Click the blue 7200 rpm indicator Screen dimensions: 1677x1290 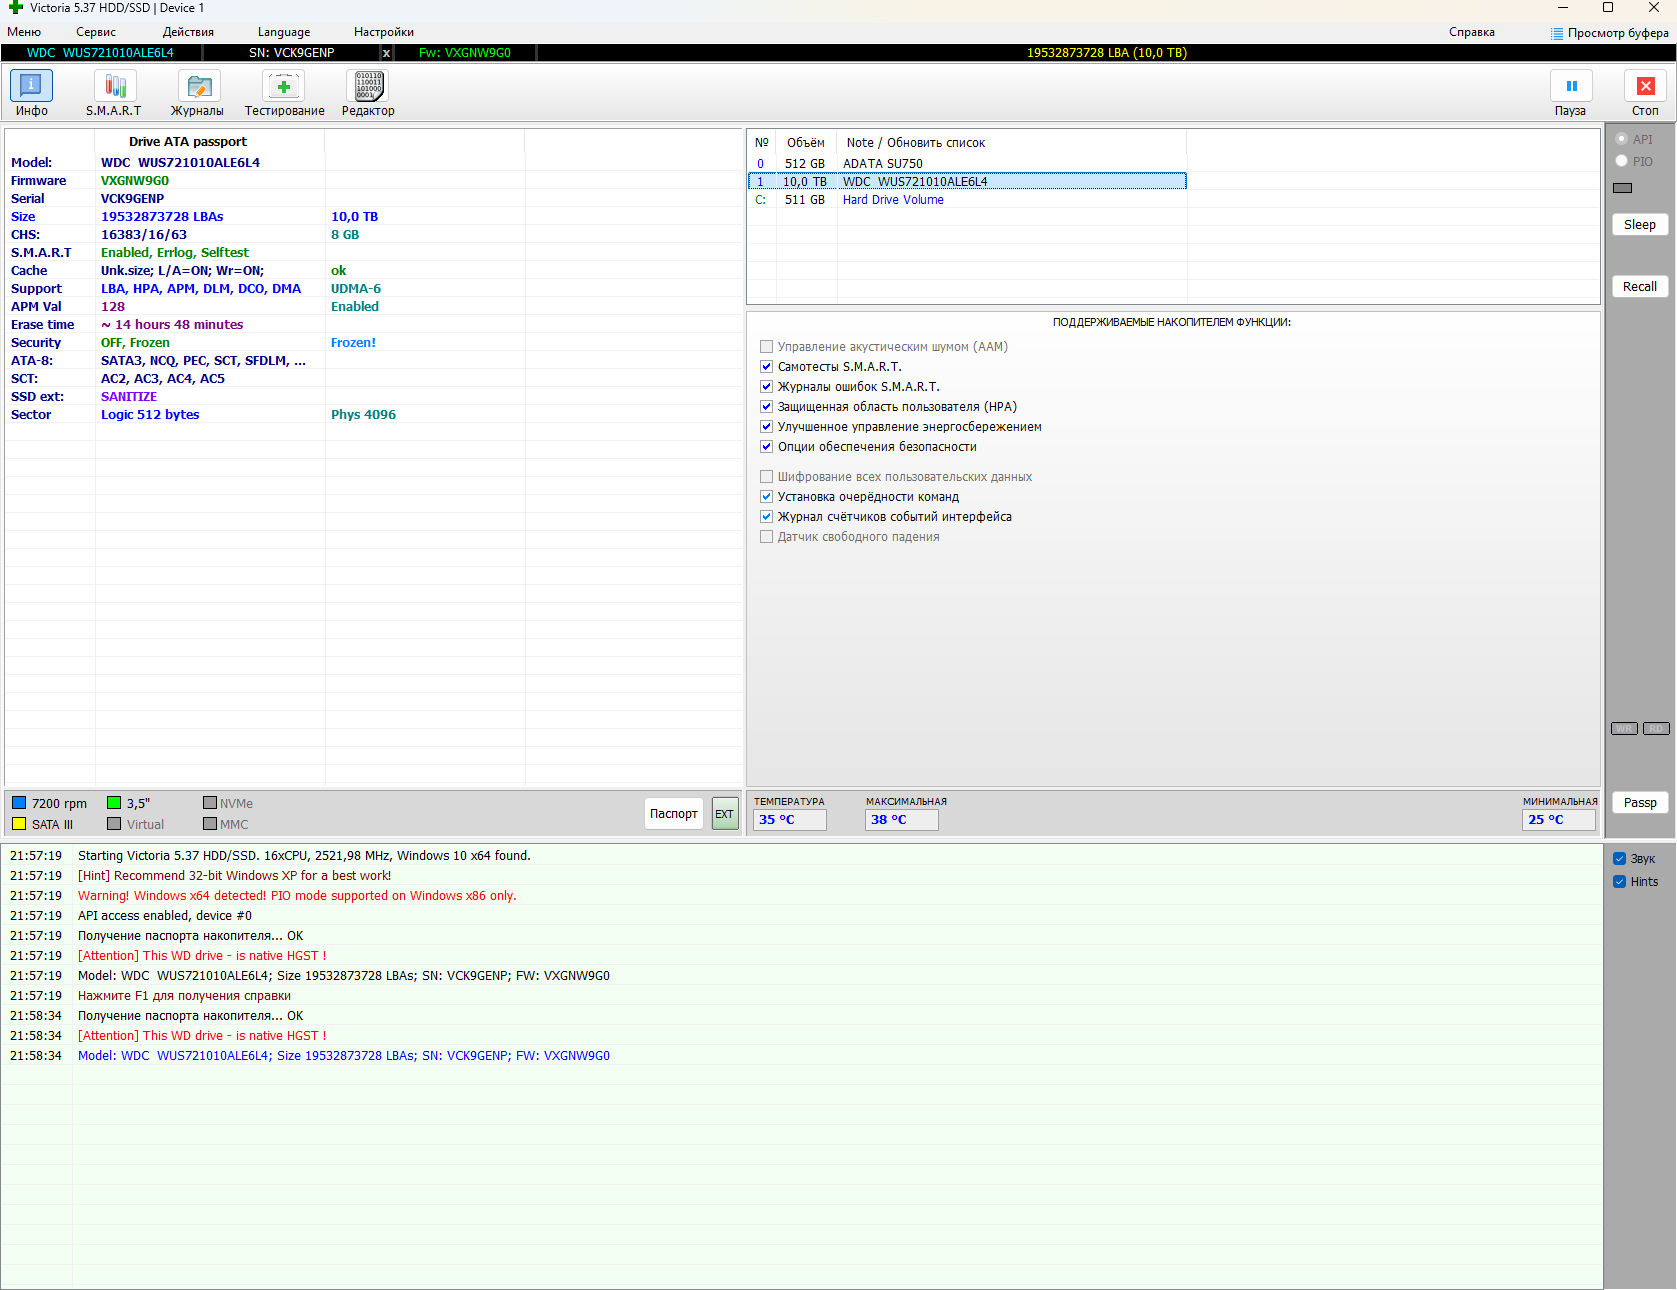(19, 803)
